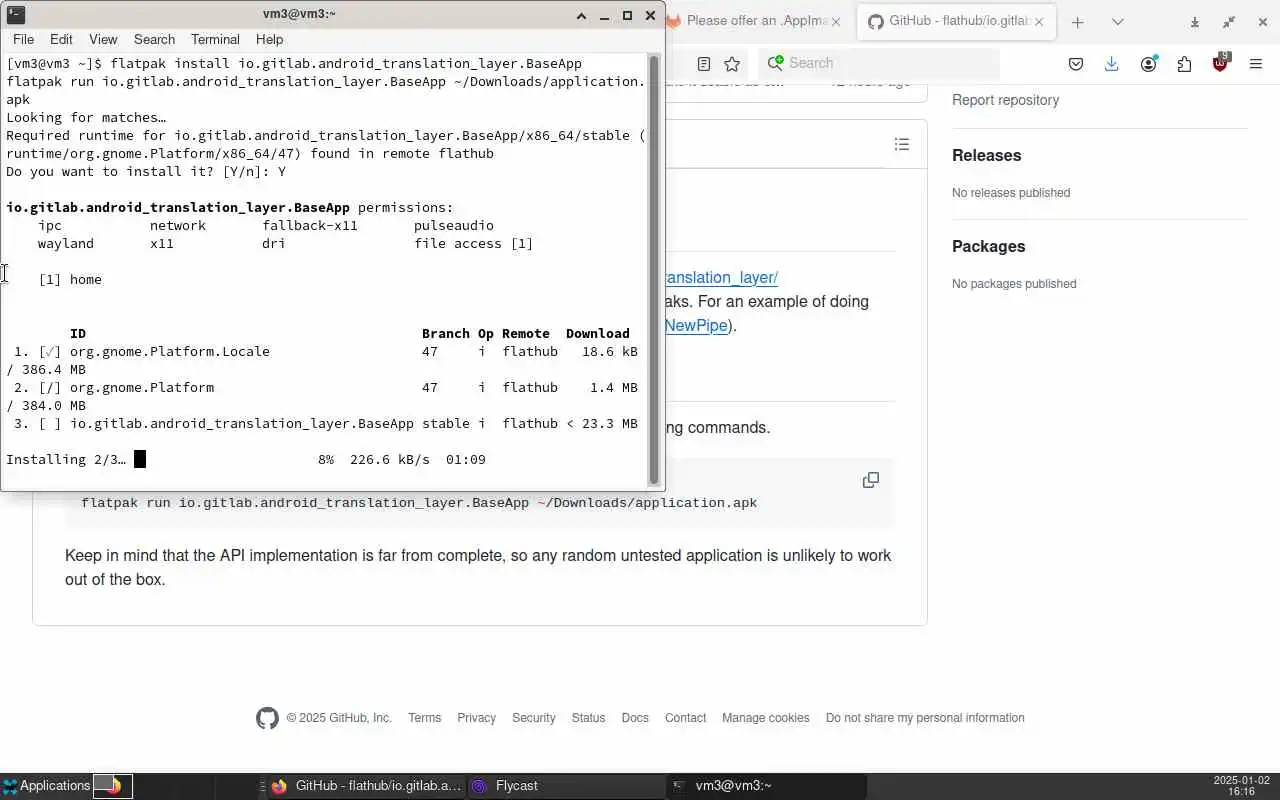Open the Firefox extensions puzzle icon

pos(1184,64)
